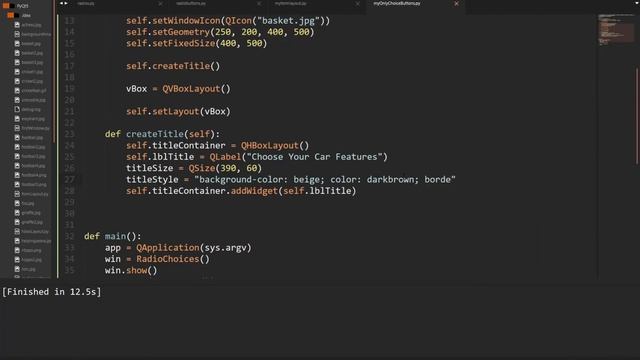Click the tab scroll left arrow
640x360 pixels.
[62, 4]
